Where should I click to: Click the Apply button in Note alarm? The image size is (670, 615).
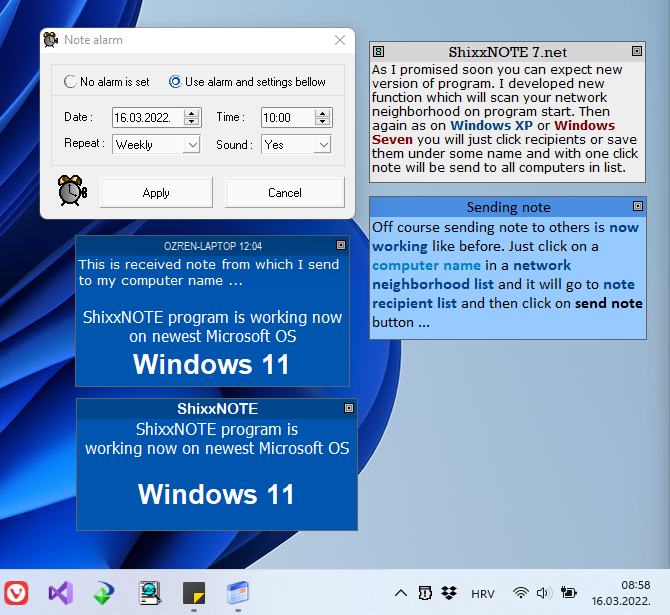pyautogui.click(x=156, y=193)
